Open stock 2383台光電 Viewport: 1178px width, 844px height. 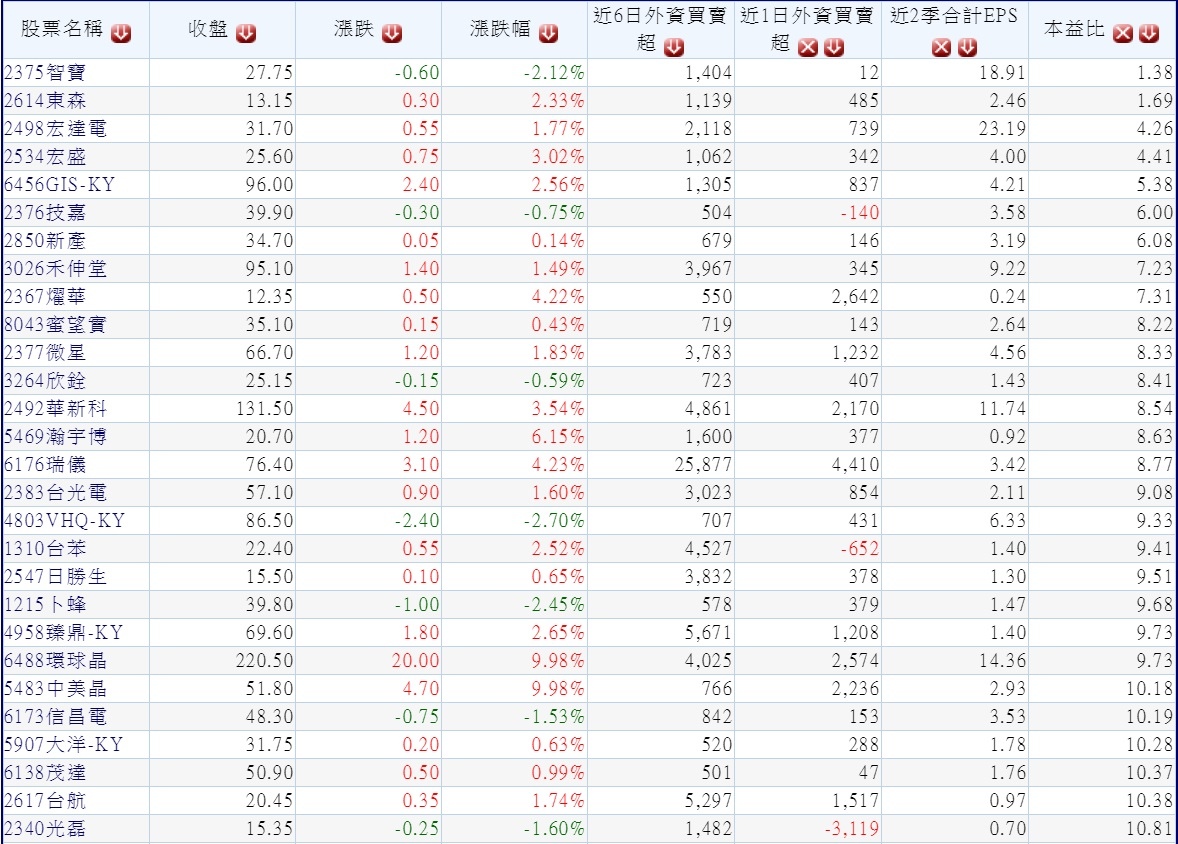coord(56,493)
